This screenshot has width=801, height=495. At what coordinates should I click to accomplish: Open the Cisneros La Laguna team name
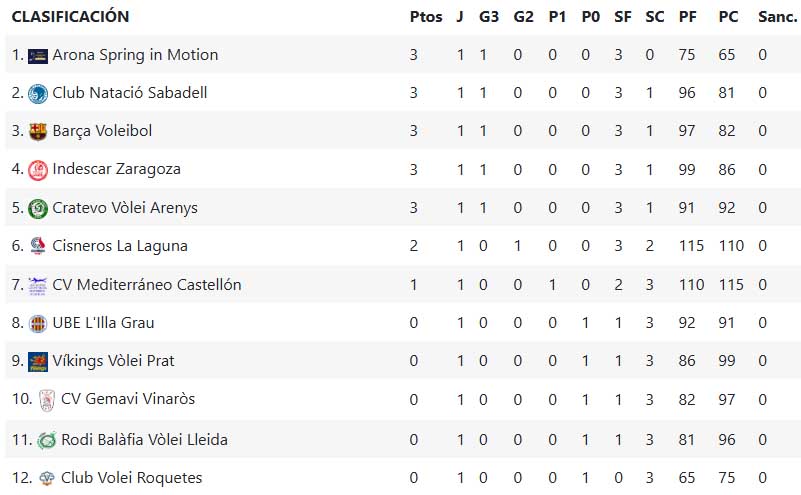(x=120, y=246)
